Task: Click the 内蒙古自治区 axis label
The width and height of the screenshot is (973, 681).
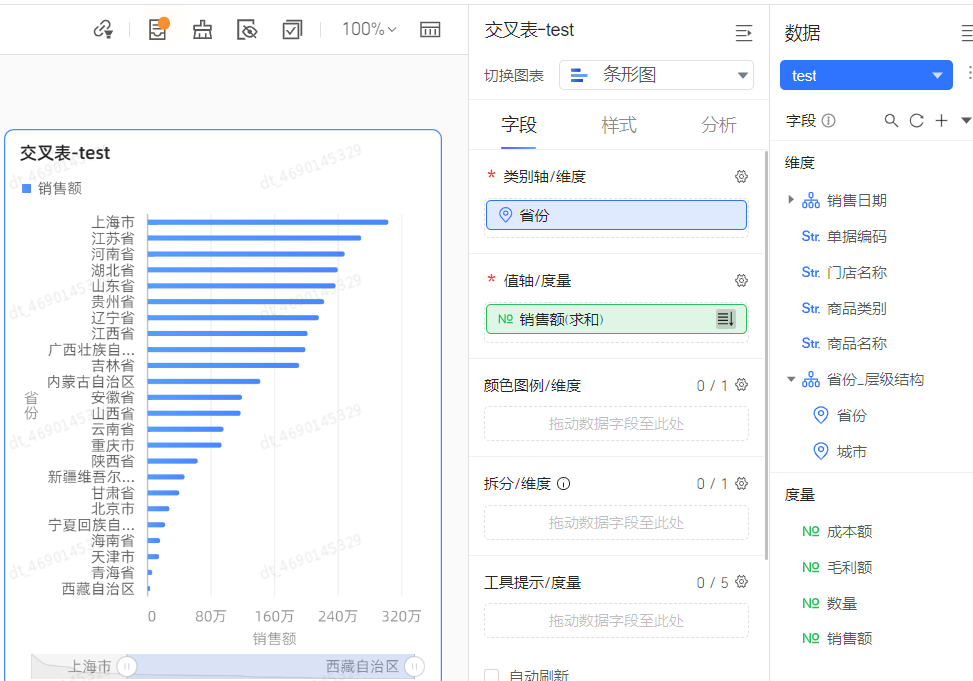Action: pos(91,382)
